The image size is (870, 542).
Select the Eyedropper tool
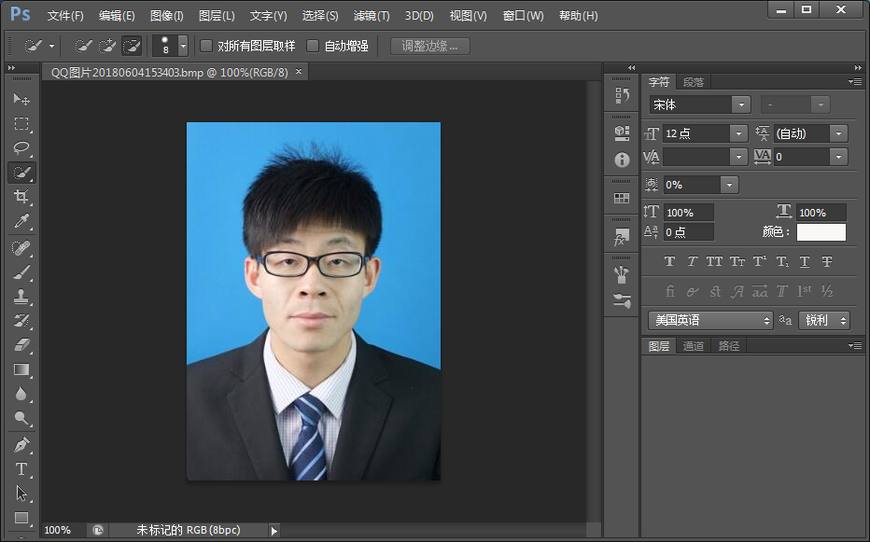[x=21, y=221]
